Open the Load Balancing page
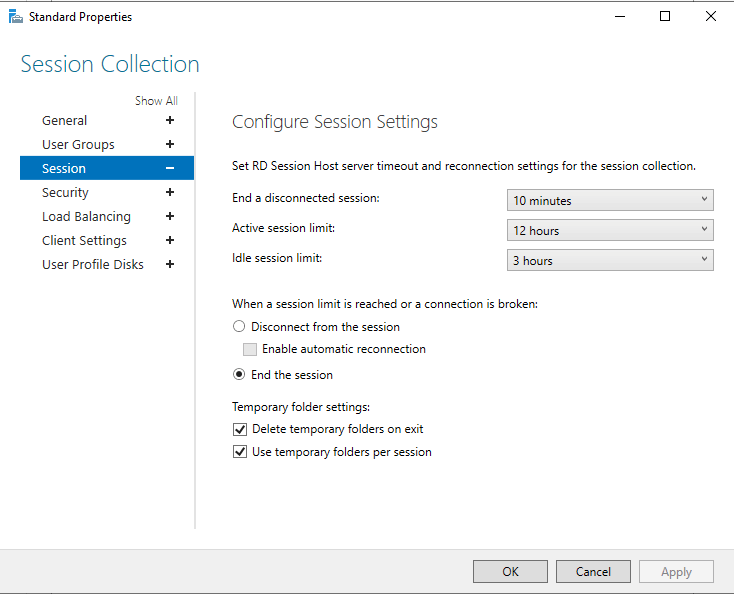 [86, 216]
